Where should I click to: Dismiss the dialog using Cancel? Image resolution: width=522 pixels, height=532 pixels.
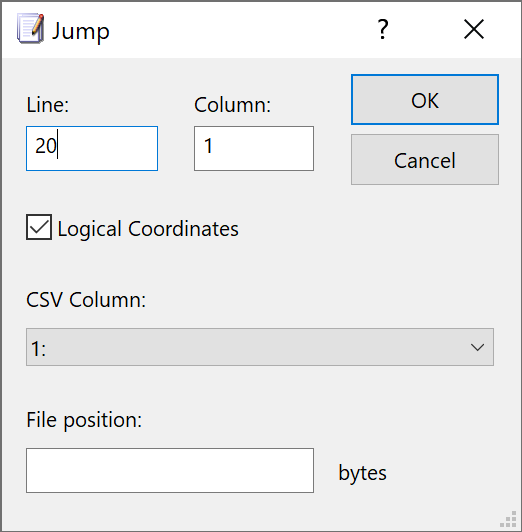(425, 159)
